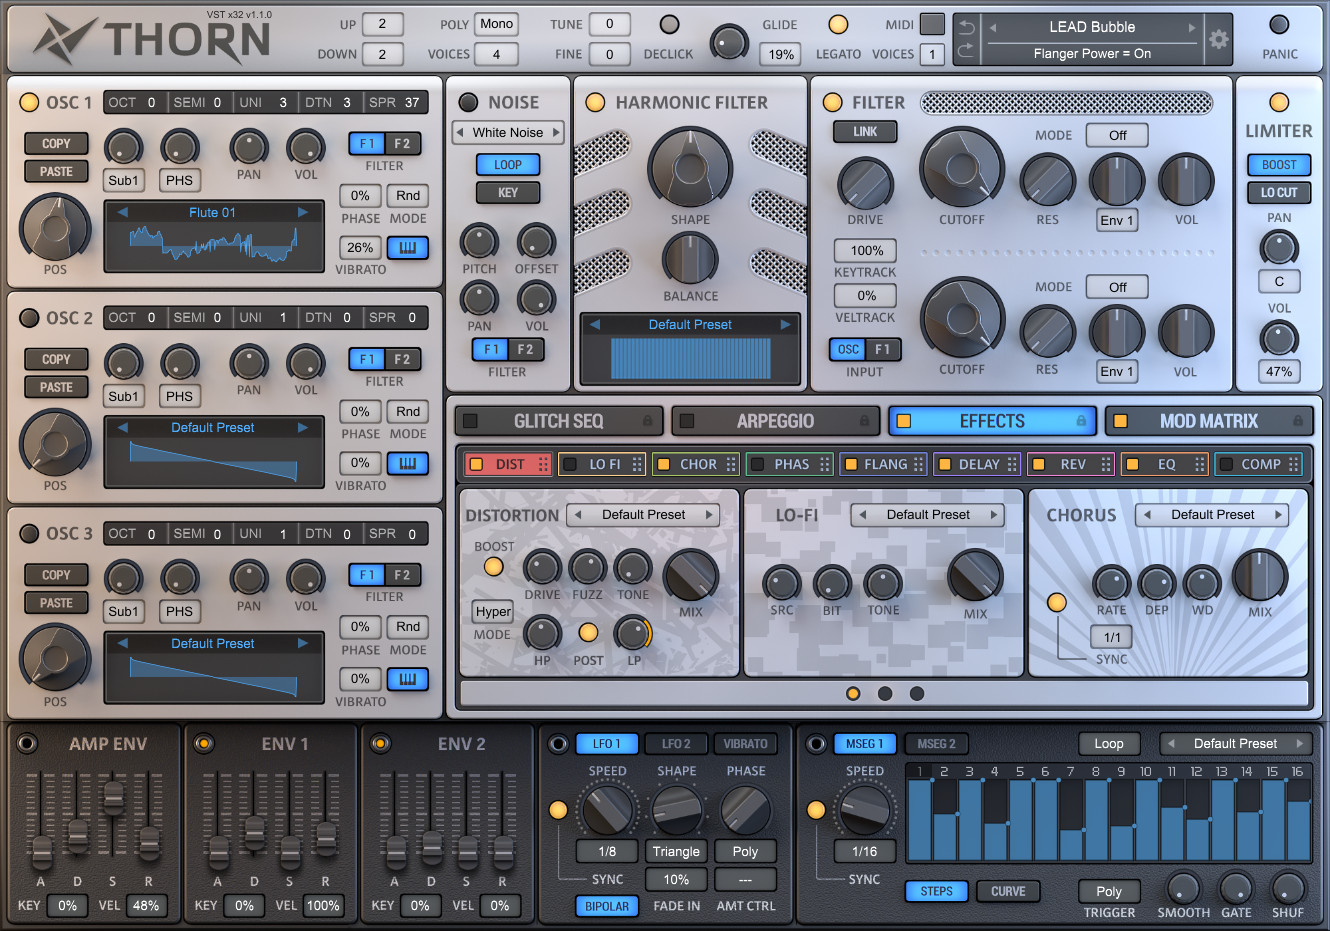The width and height of the screenshot is (1330, 931).
Task: Click the filter LINK button
Action: pos(865,132)
